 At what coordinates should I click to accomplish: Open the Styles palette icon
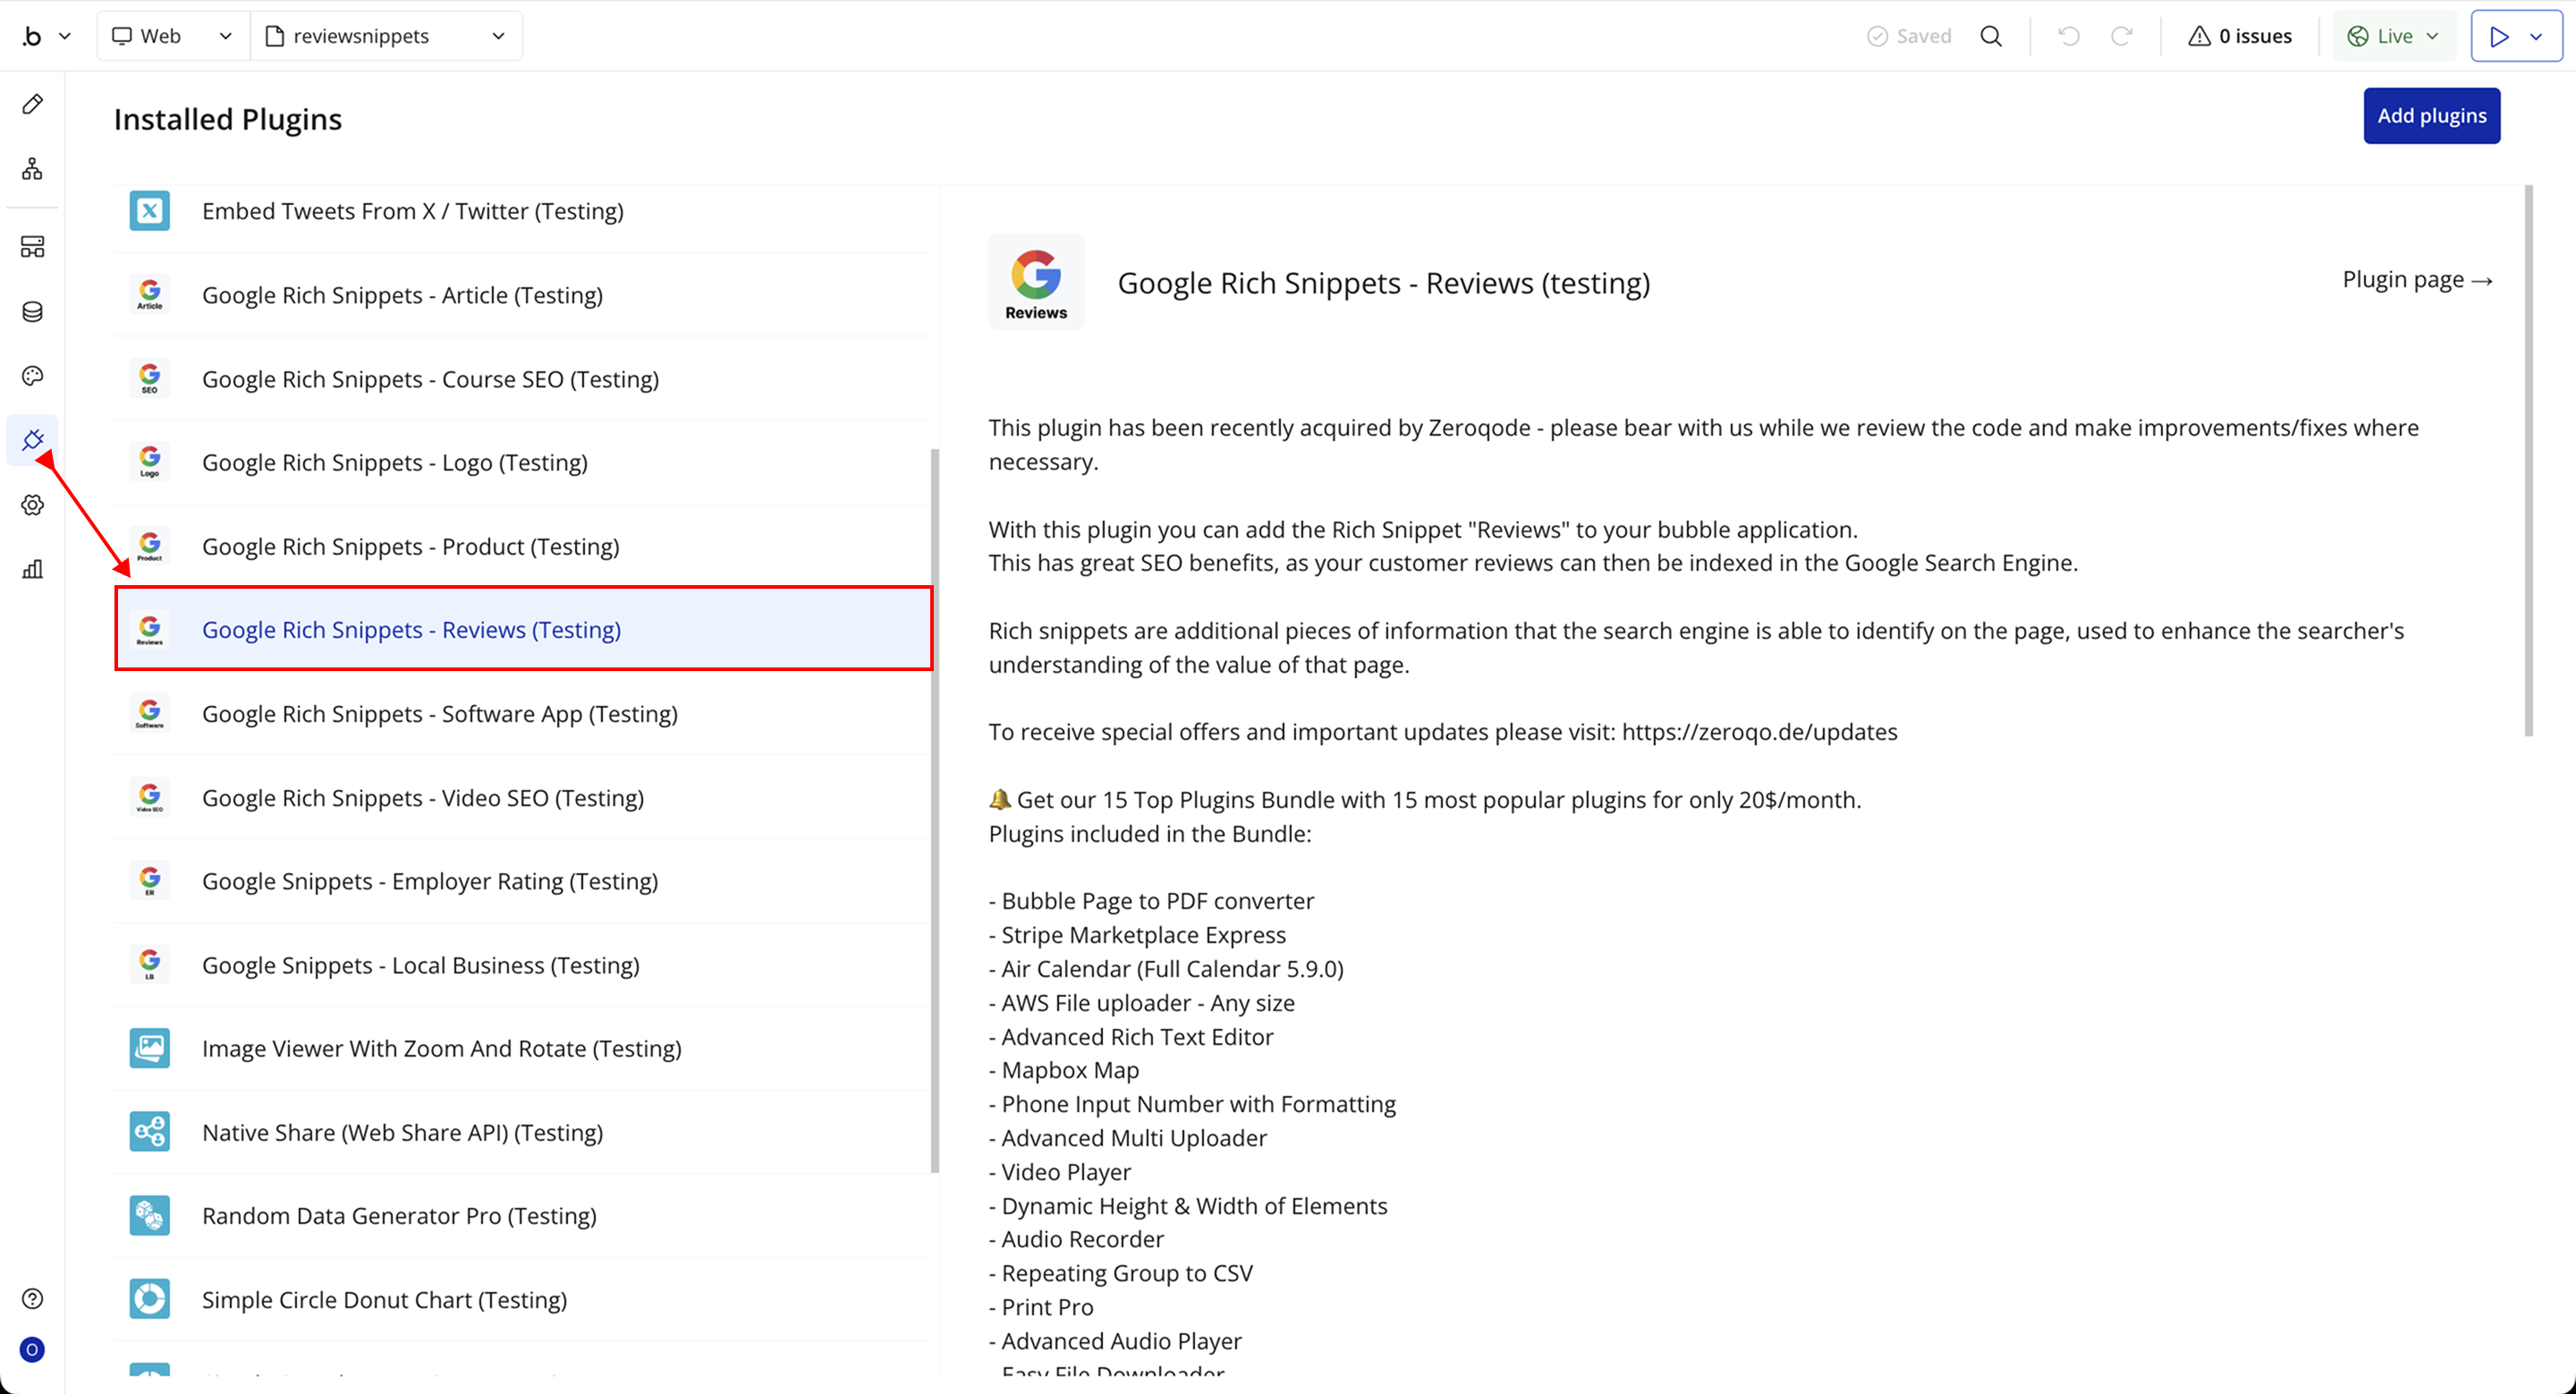click(33, 376)
